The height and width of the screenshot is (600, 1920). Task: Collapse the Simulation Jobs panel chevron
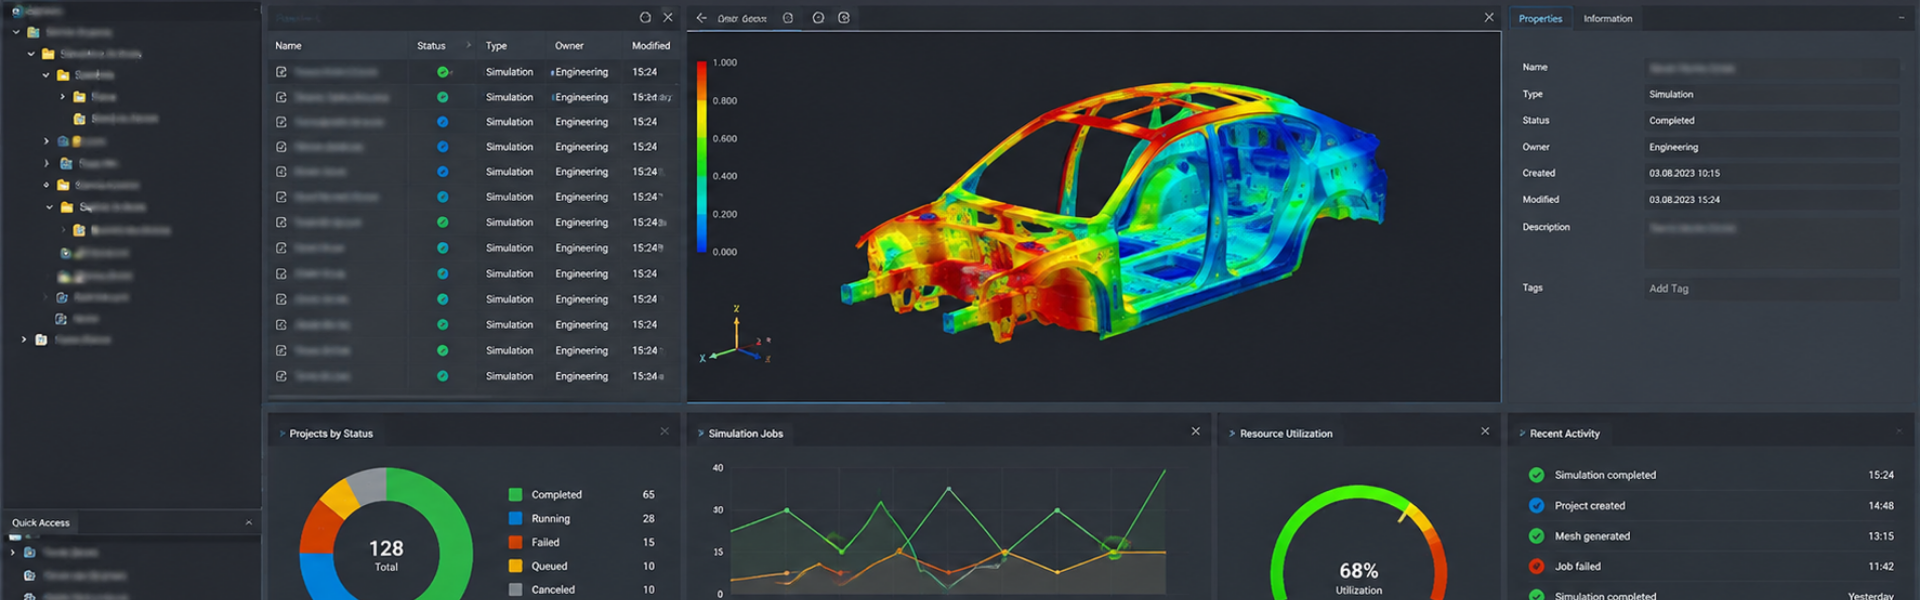click(x=701, y=434)
